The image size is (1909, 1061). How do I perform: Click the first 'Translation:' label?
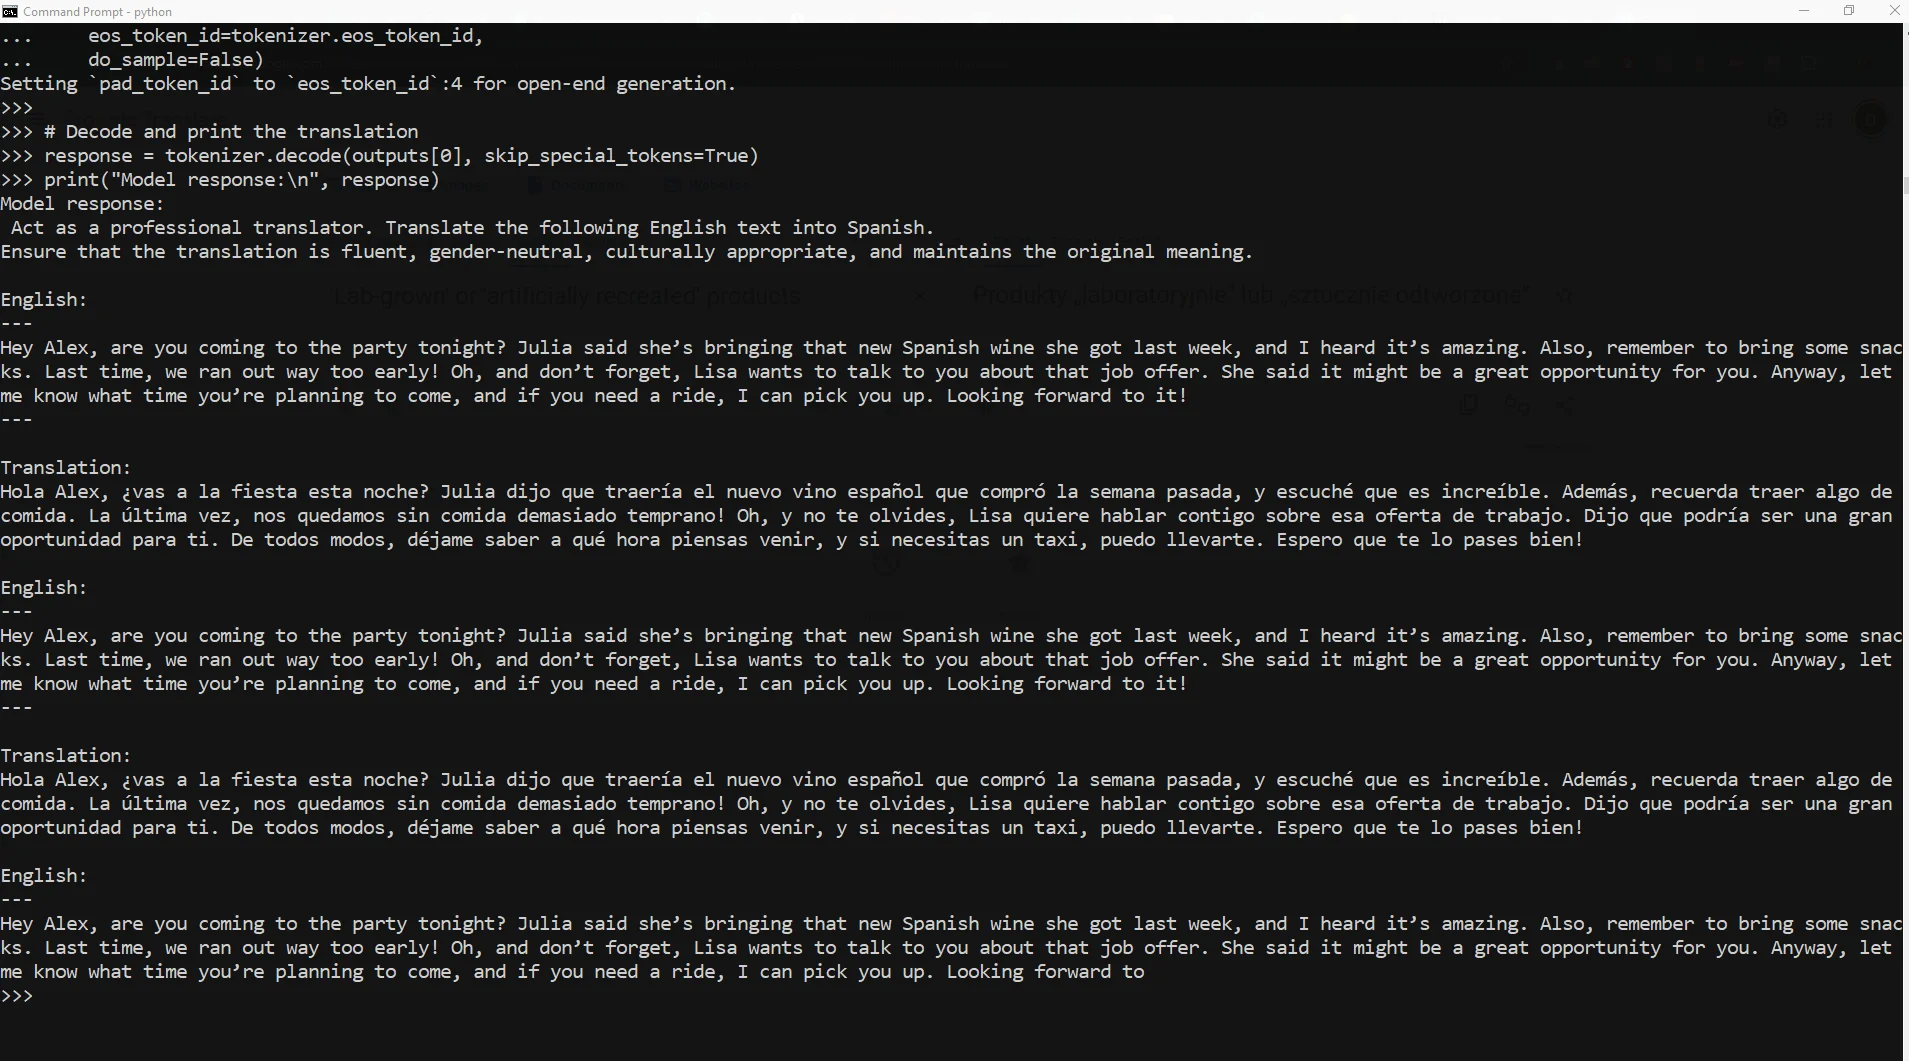[x=65, y=468]
